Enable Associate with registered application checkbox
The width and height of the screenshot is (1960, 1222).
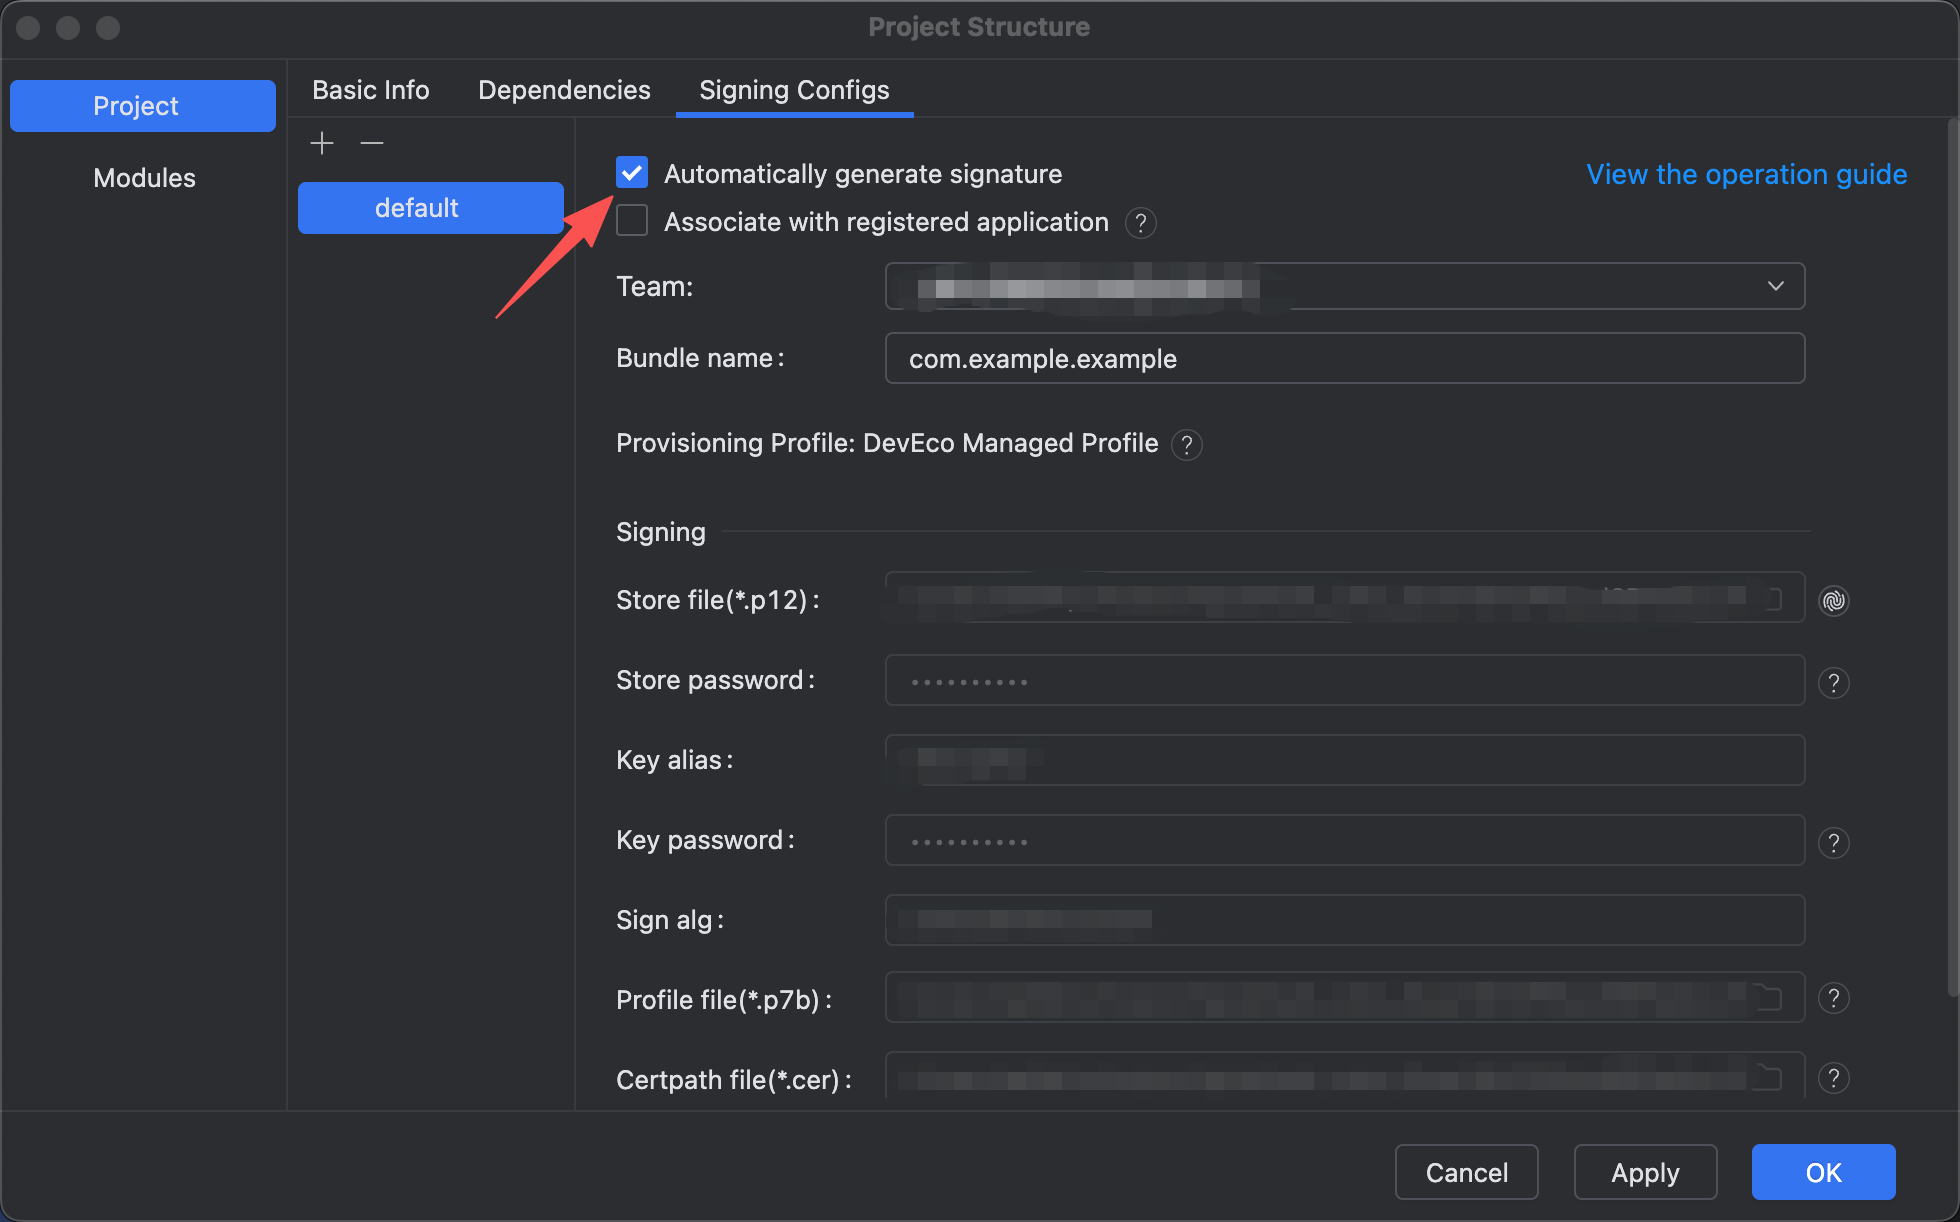tap(632, 221)
